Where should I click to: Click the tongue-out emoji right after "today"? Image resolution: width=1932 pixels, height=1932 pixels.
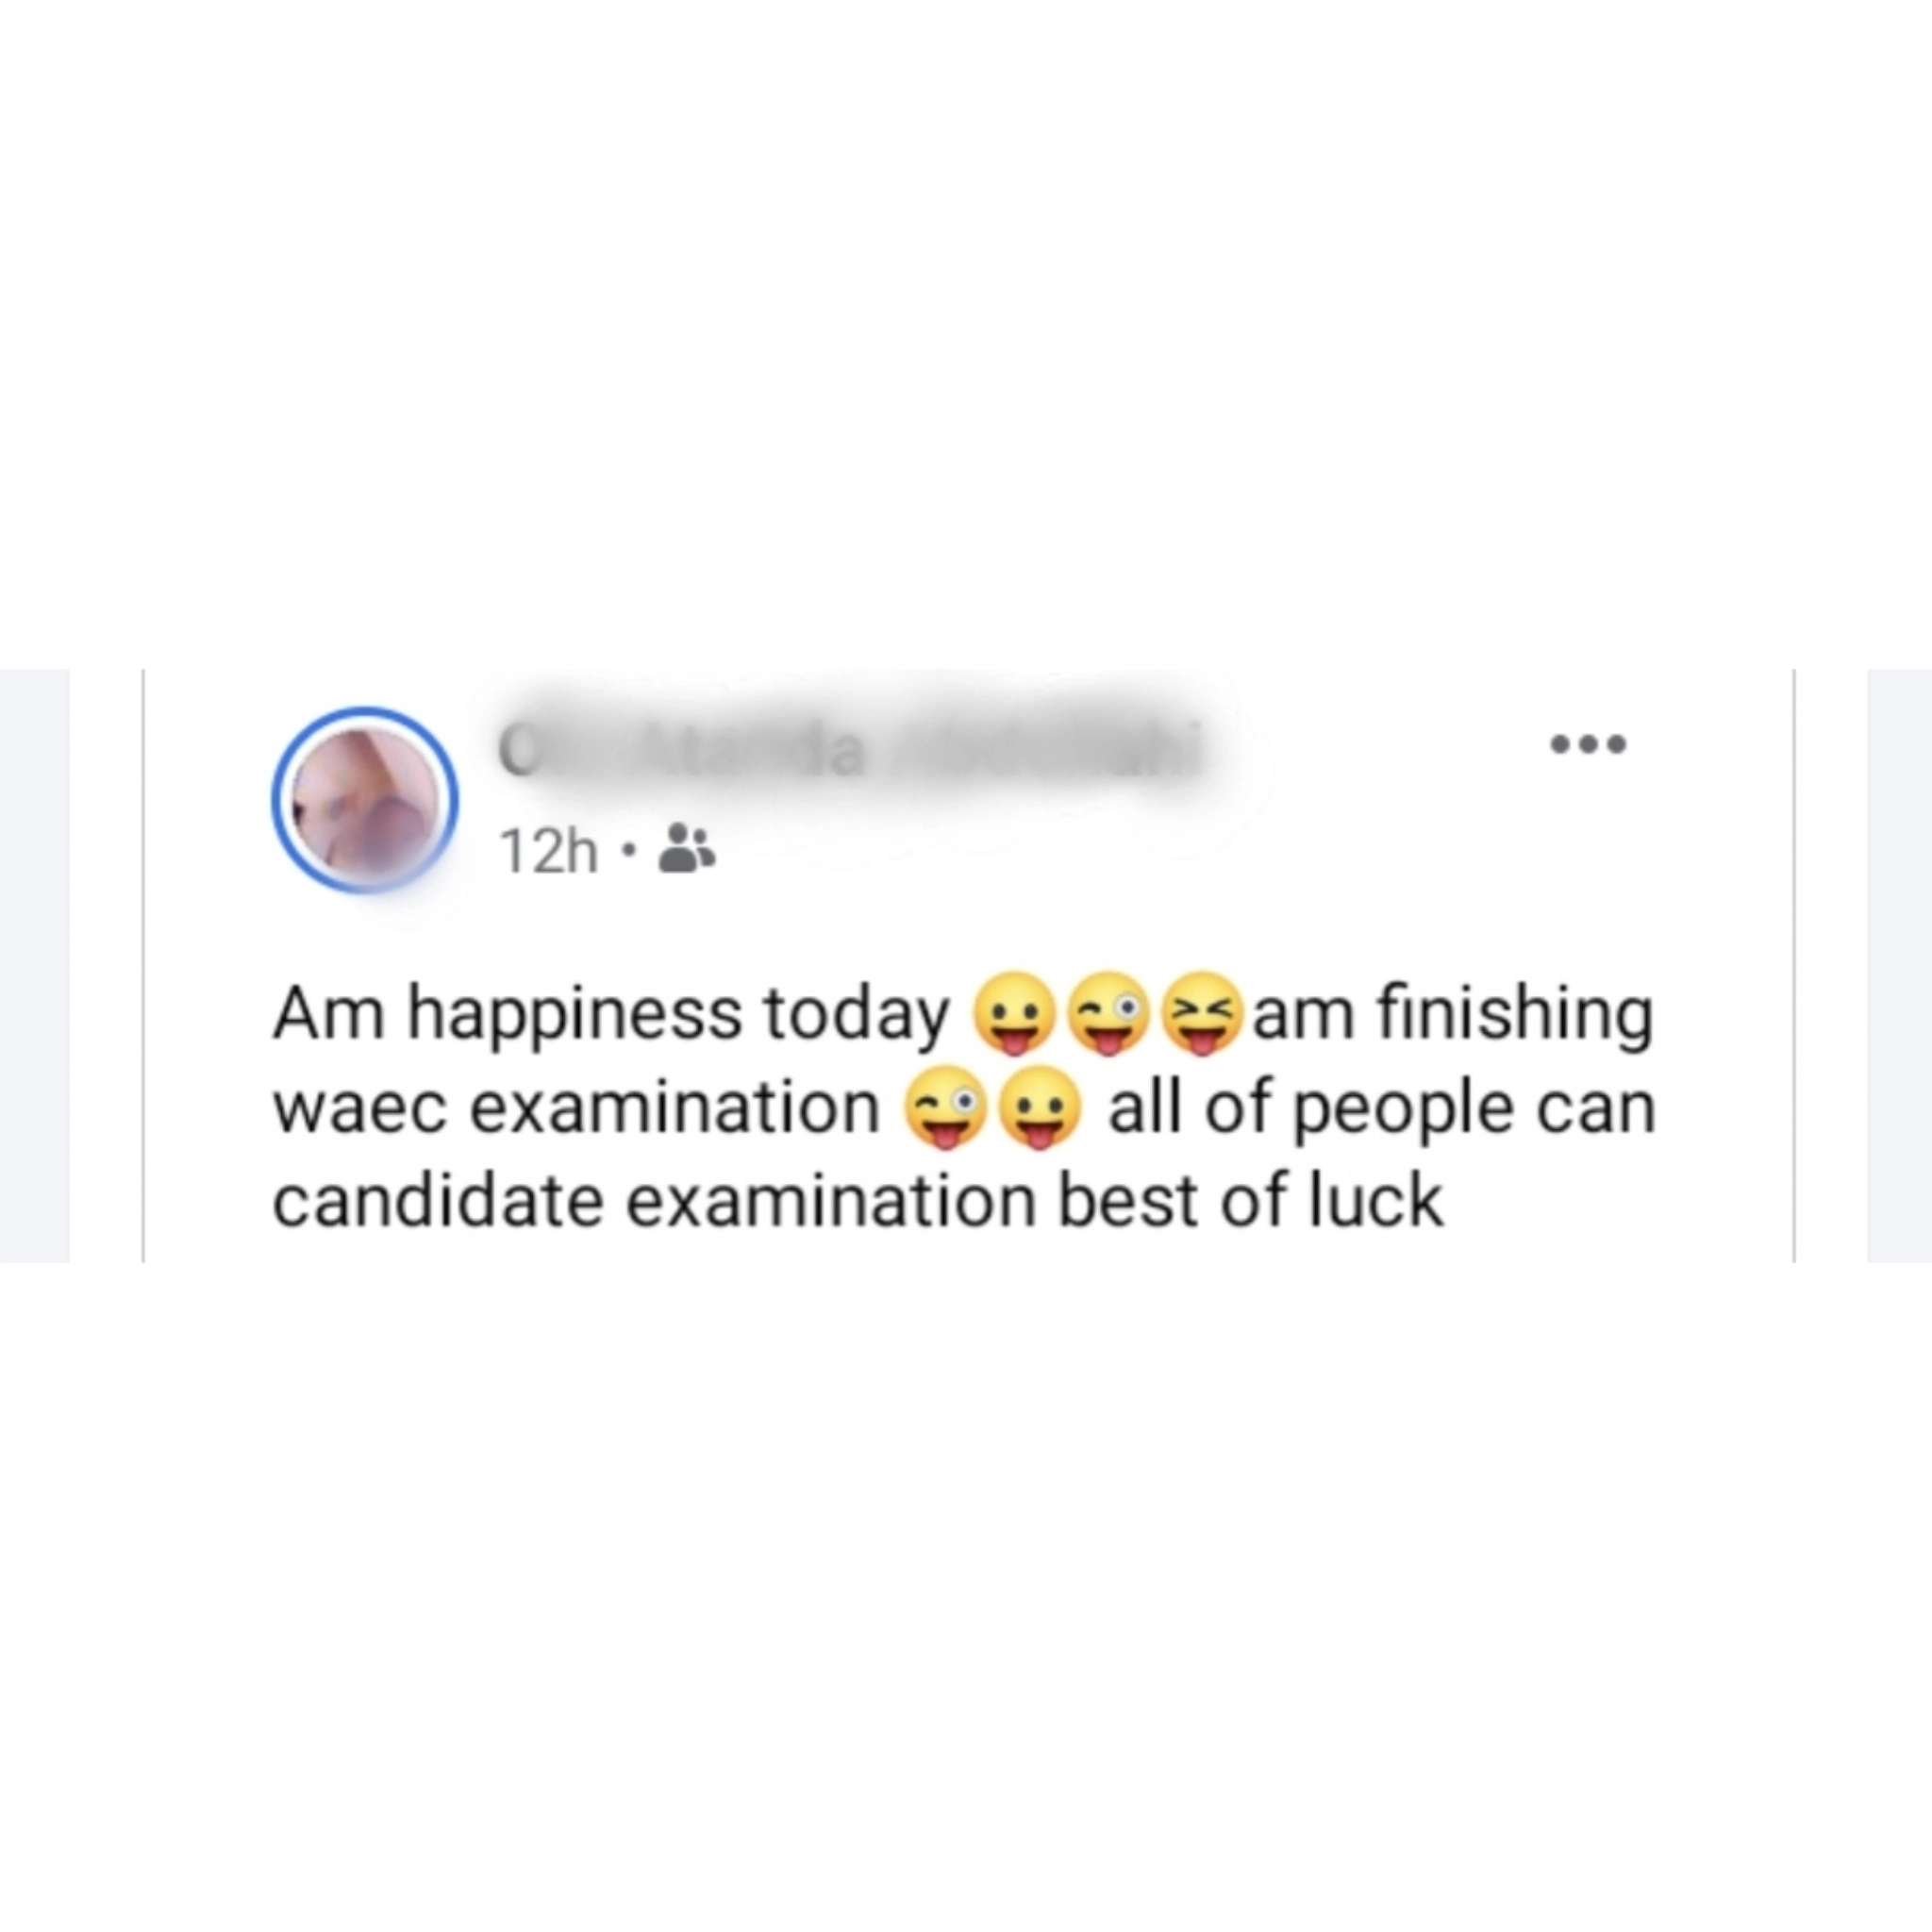click(x=1015, y=1014)
